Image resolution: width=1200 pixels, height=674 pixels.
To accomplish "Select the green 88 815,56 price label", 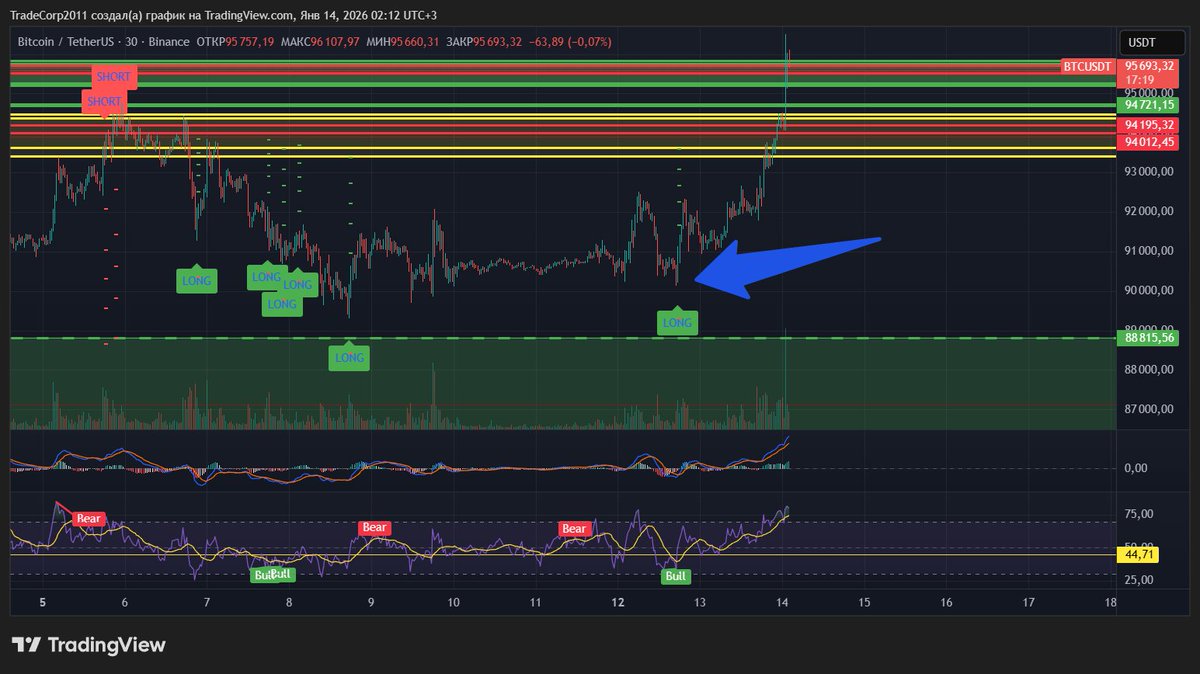I will click(x=1148, y=338).
